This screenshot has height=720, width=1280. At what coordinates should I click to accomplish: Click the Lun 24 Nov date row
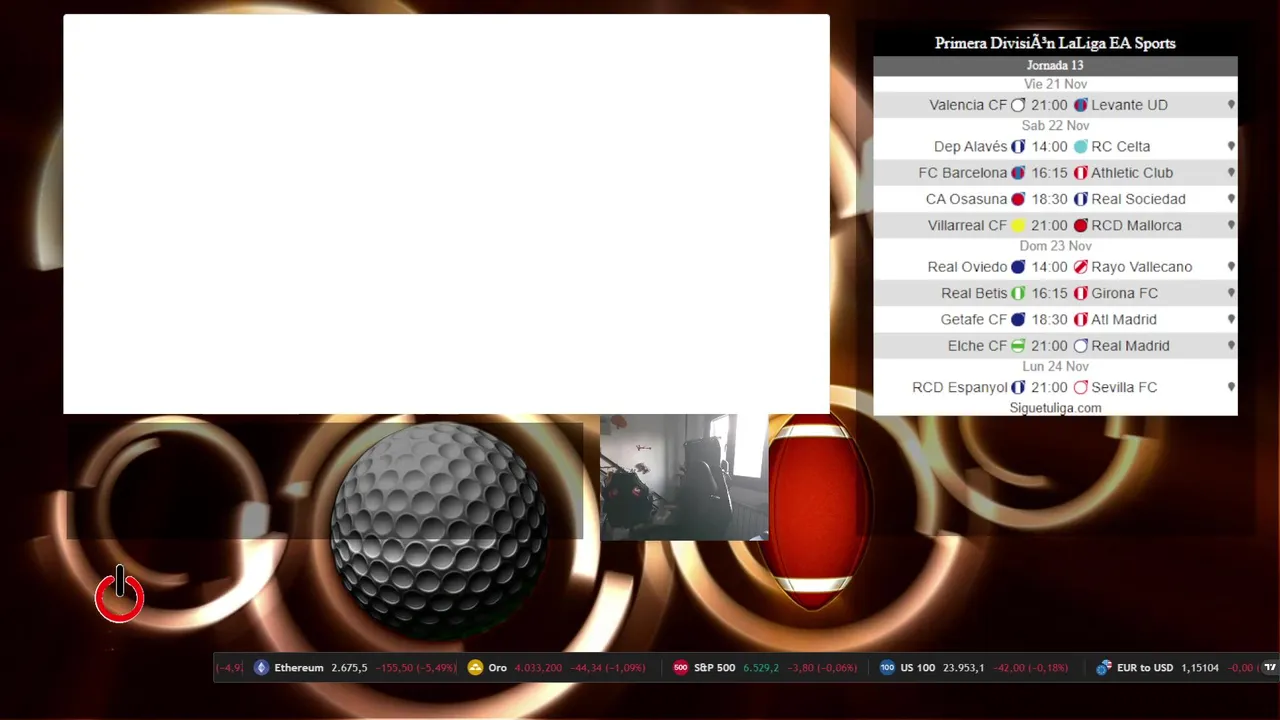[x=1055, y=366]
